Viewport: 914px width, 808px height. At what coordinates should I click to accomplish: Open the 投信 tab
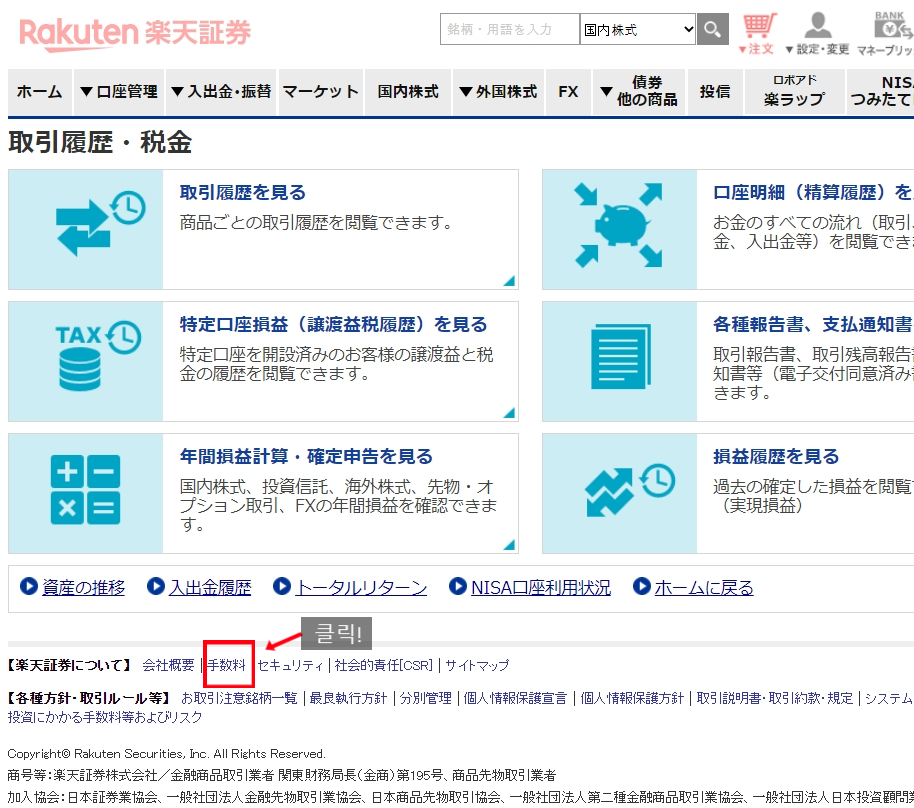[x=715, y=92]
